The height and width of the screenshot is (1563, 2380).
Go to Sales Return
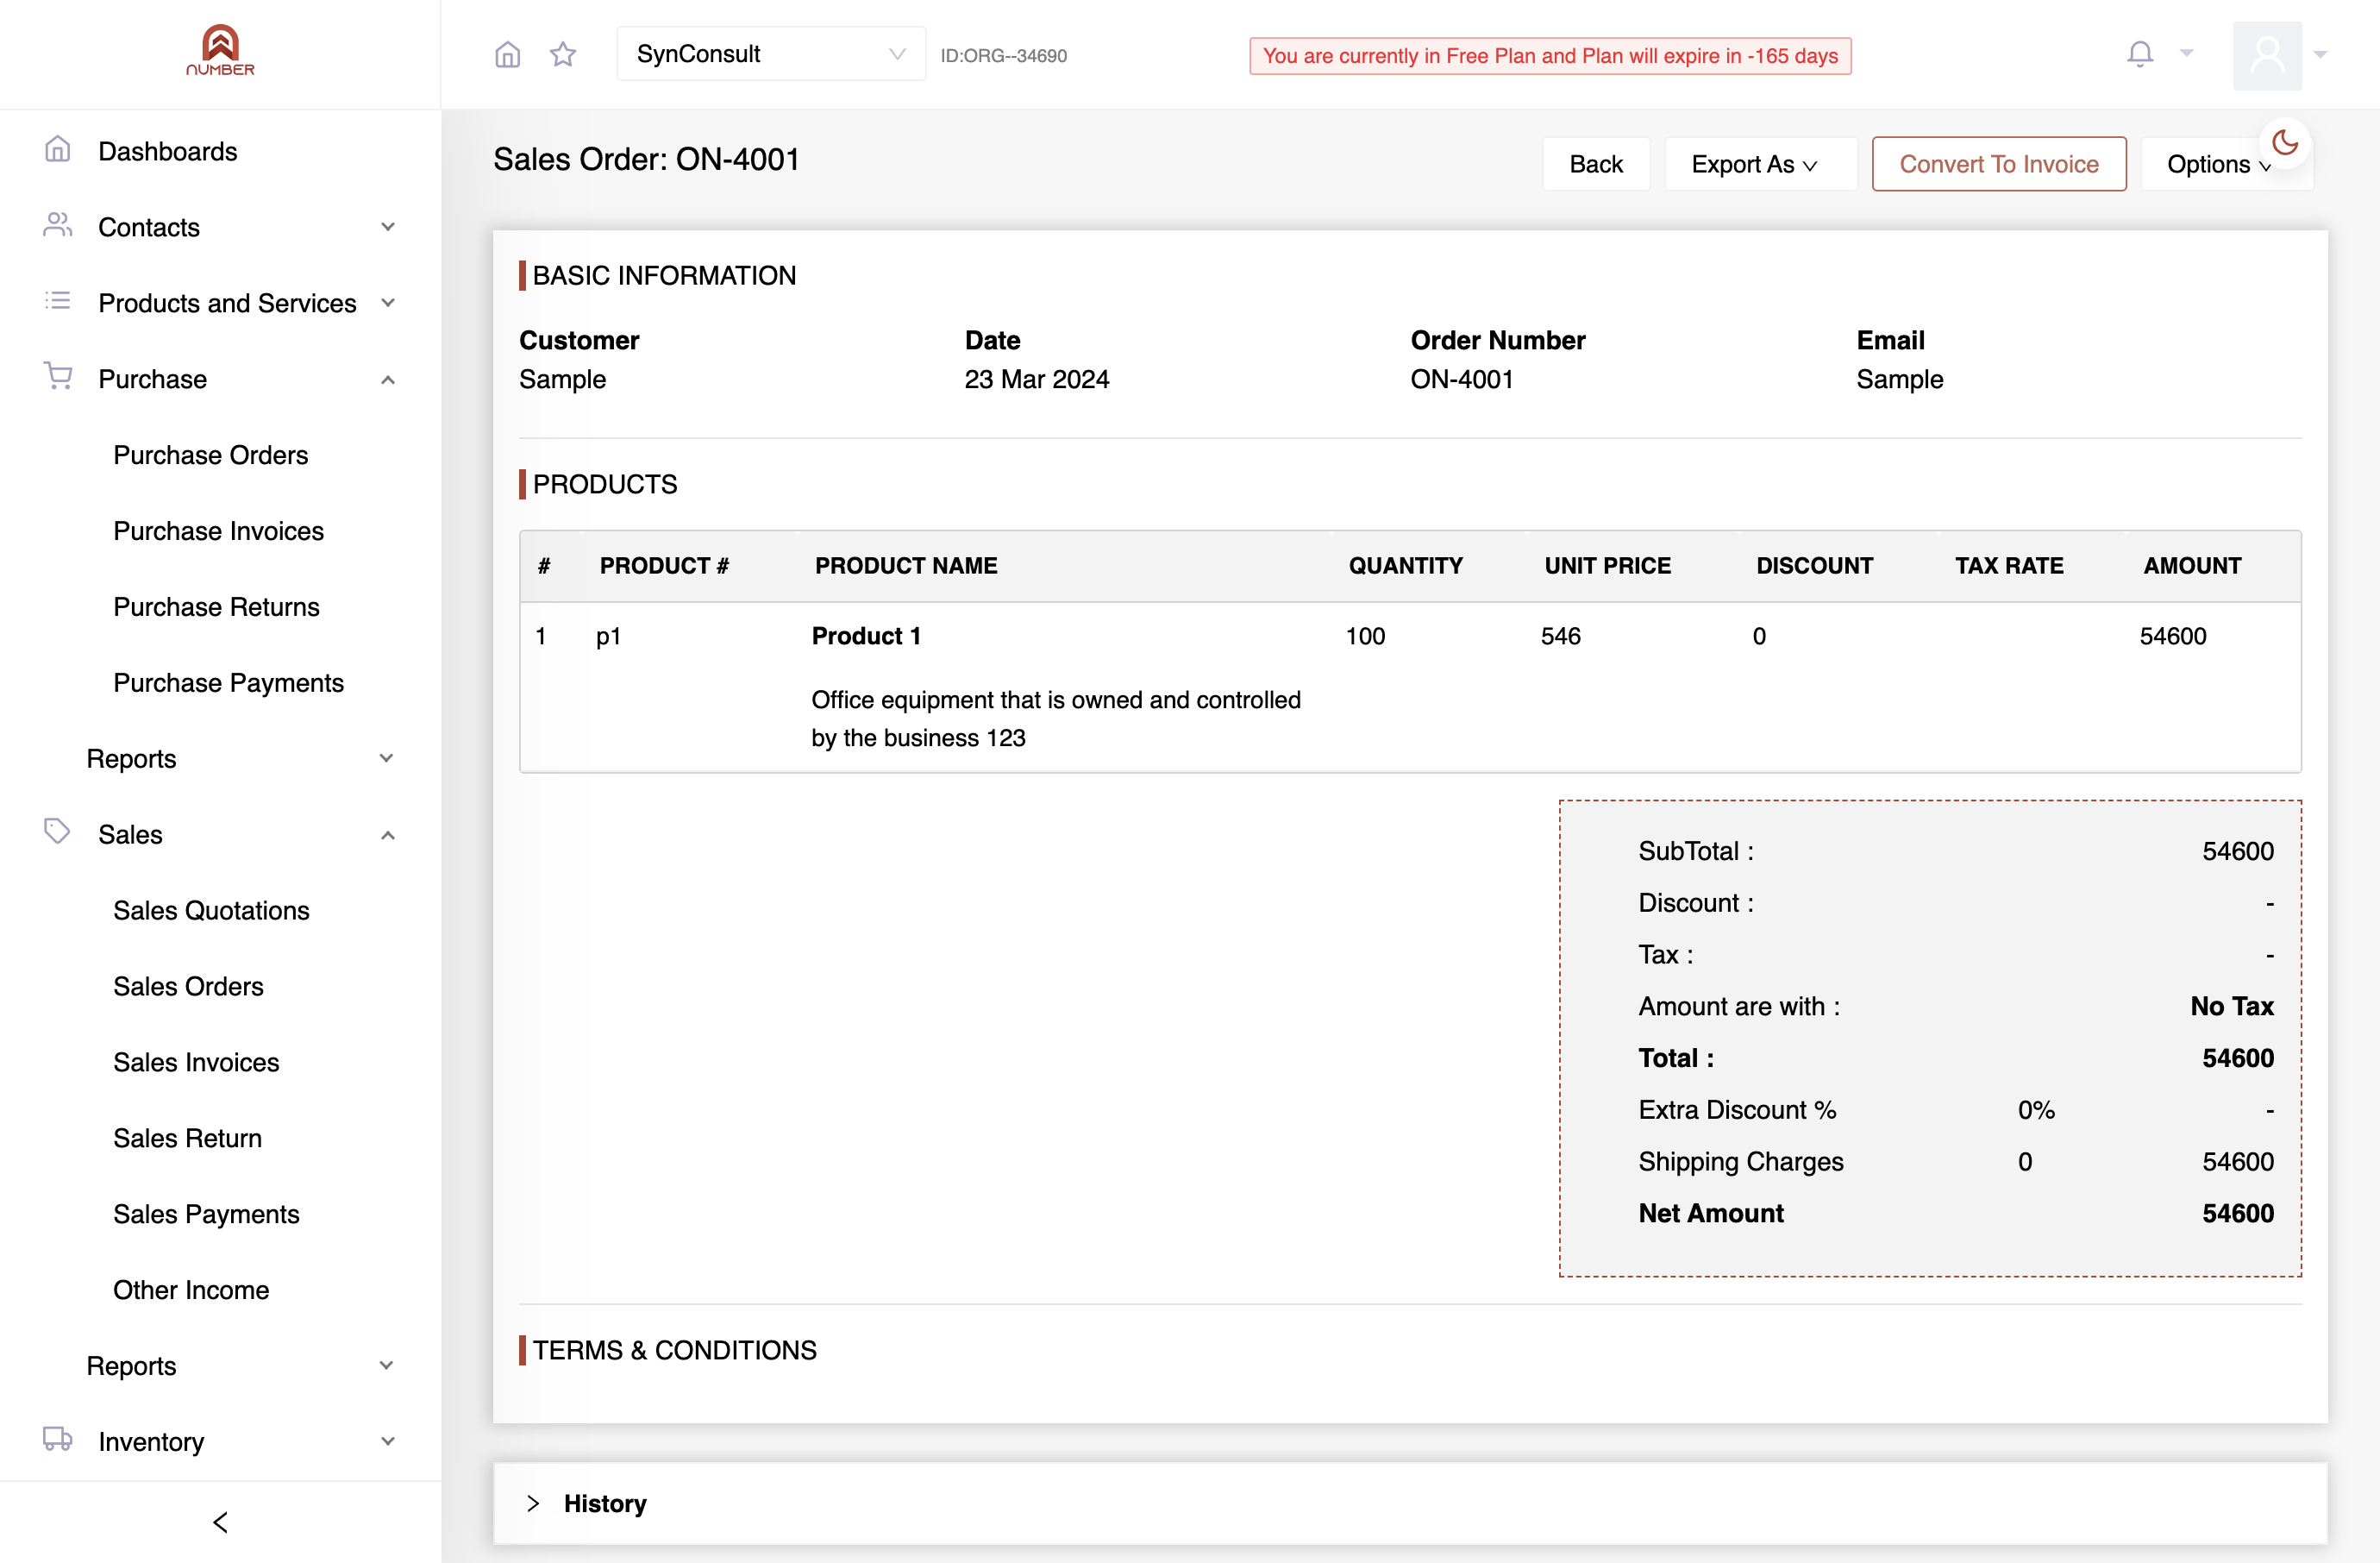point(187,1139)
